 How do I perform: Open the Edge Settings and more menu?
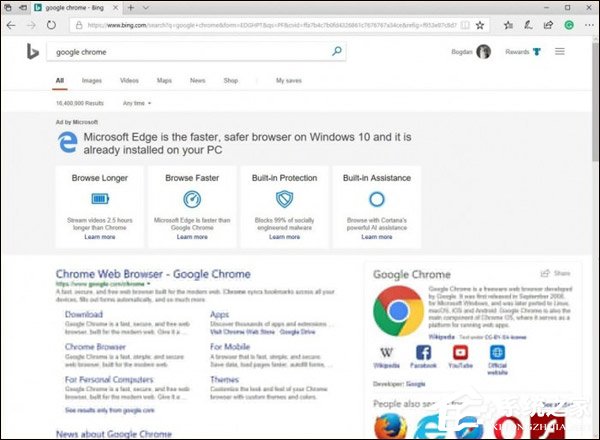pos(589,25)
